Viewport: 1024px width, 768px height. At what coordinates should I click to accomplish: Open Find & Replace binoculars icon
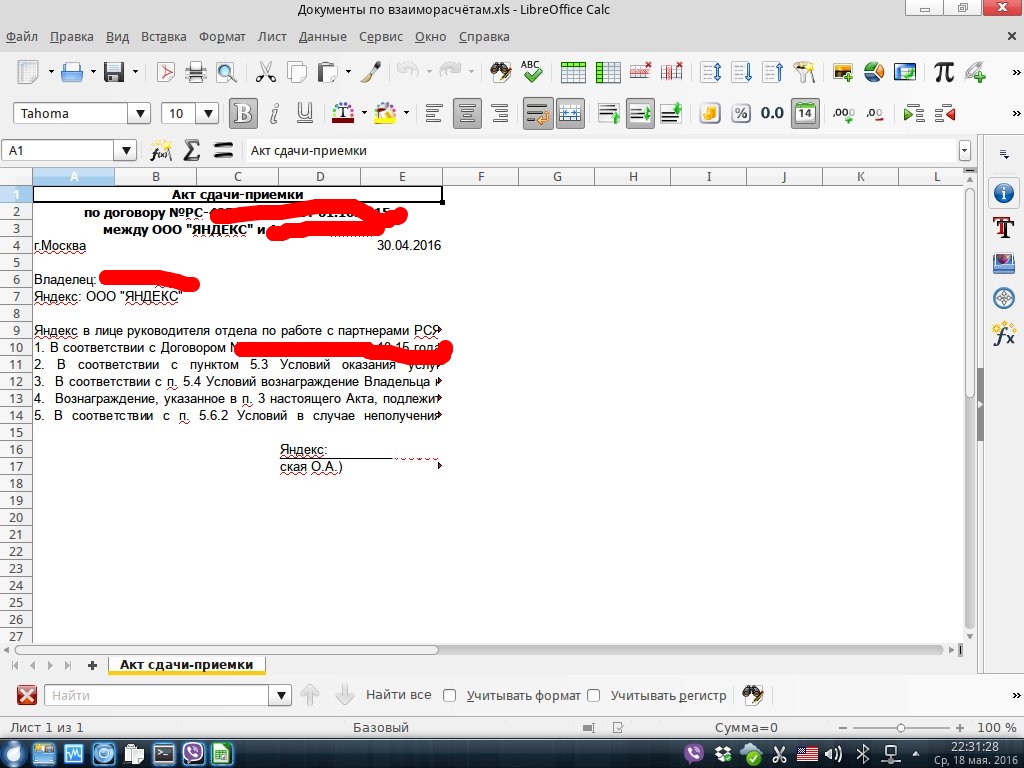click(x=501, y=72)
